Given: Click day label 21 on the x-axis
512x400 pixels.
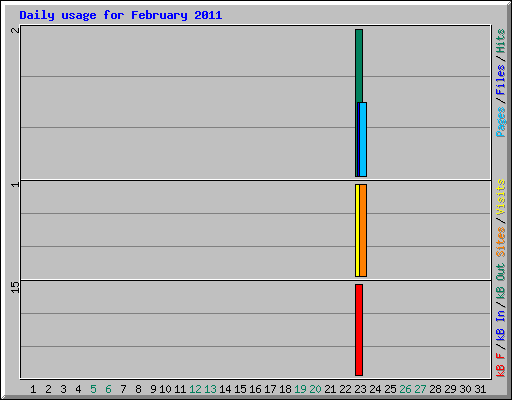Looking at the screenshot, I should [x=330, y=389].
